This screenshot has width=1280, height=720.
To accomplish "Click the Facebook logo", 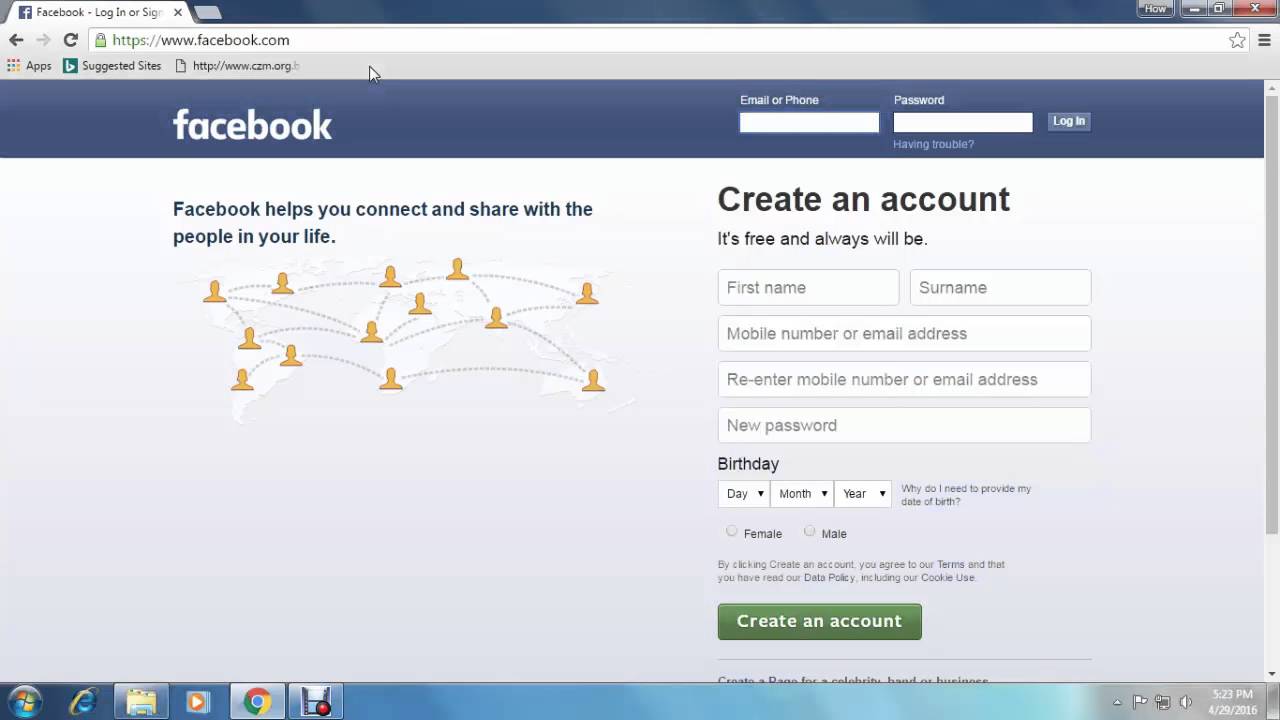I will (x=252, y=124).
